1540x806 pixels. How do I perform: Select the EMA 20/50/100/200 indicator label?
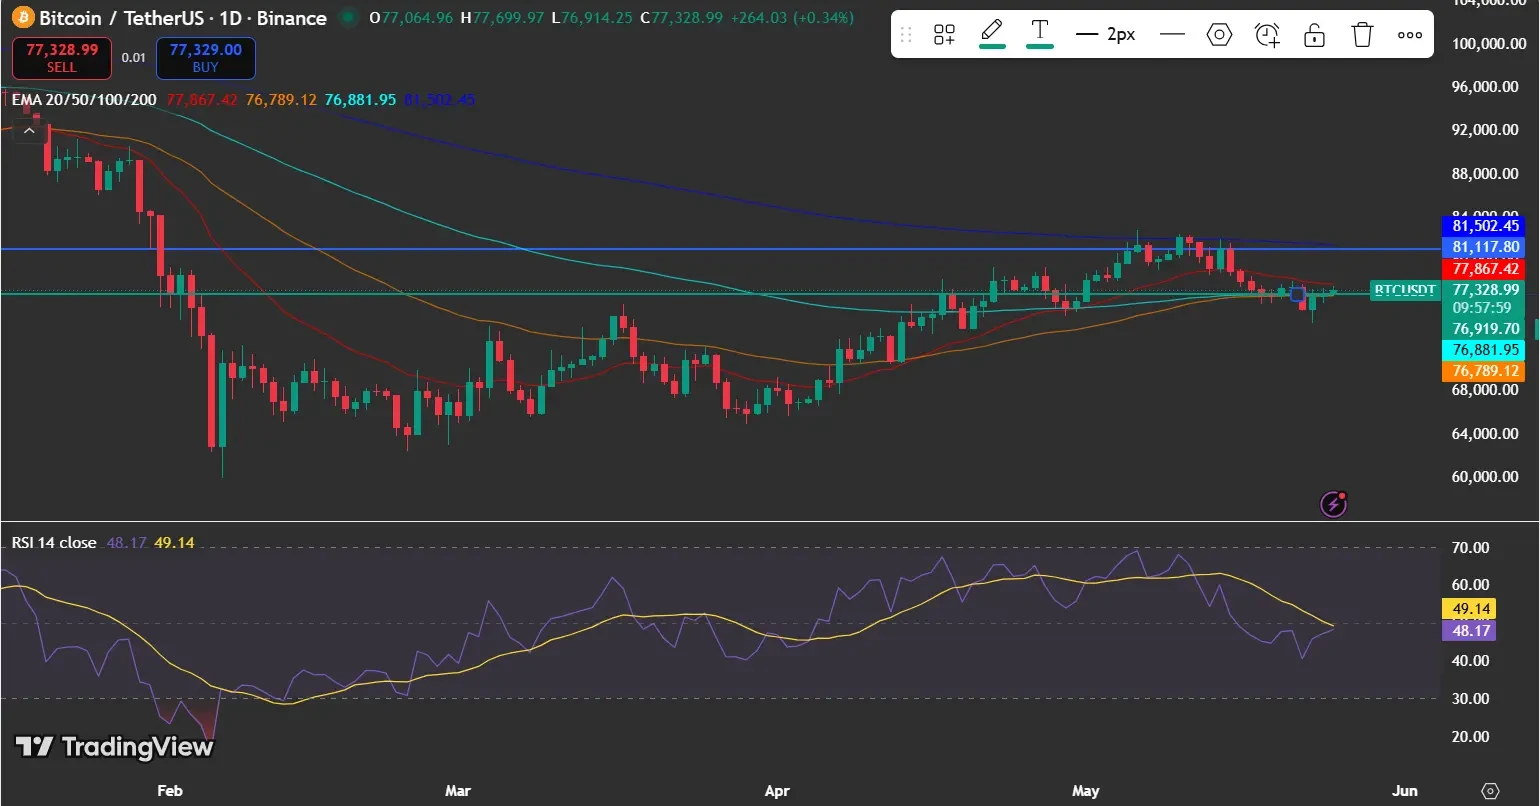(84, 100)
